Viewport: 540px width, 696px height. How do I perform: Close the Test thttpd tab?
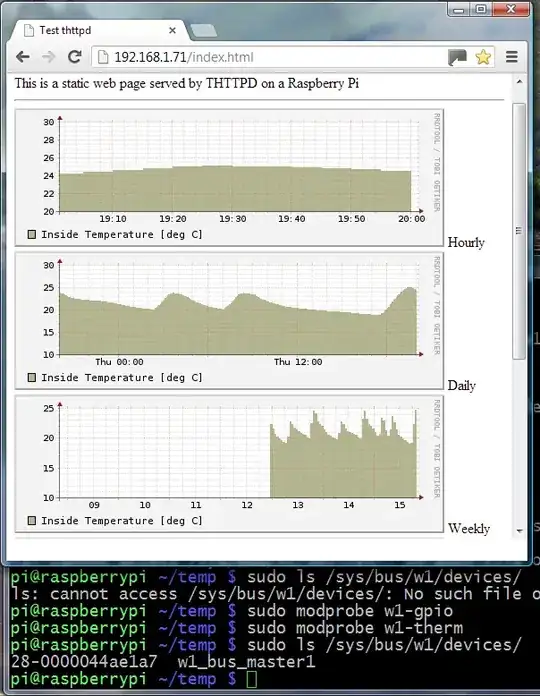pos(173,30)
